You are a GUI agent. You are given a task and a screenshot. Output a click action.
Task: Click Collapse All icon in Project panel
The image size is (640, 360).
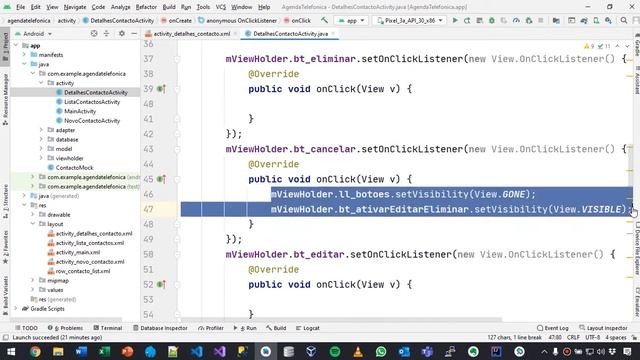pyautogui.click(x=107, y=33)
